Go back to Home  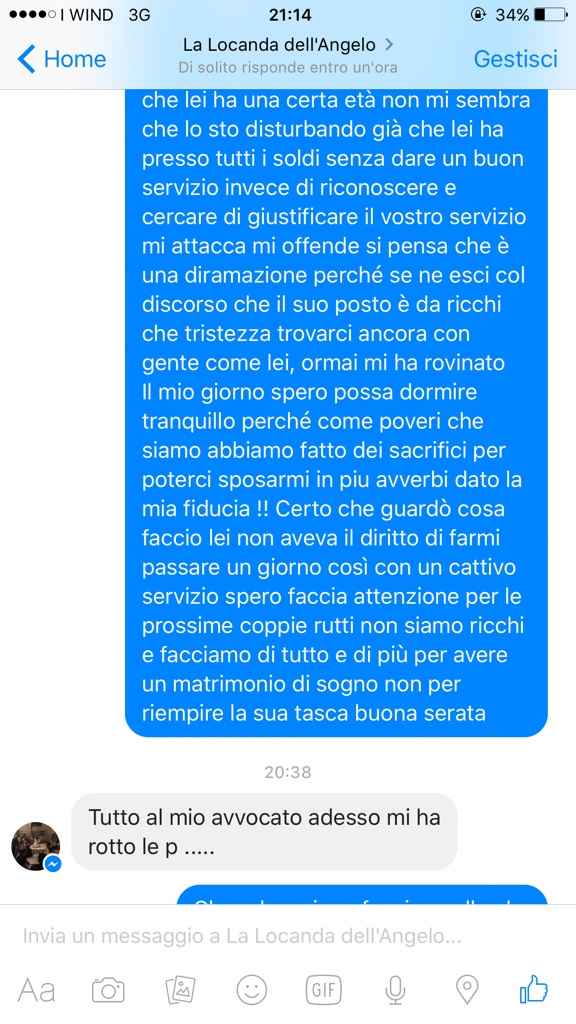(61, 59)
